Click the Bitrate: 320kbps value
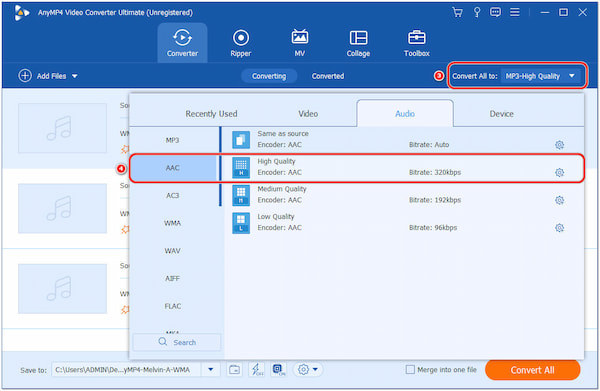Screen dimensions: 600x391 pos(435,173)
